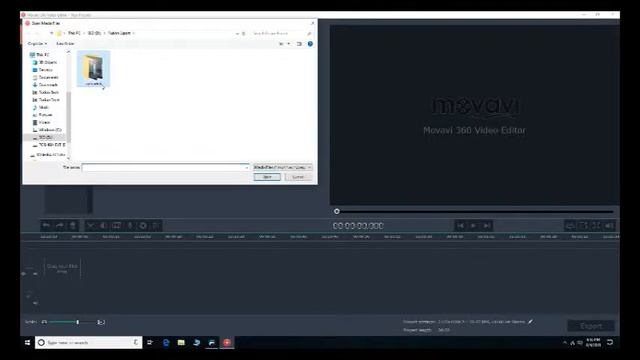Viewport: 640px width, 360px height.
Task: Play the preview video
Action: click(473, 226)
